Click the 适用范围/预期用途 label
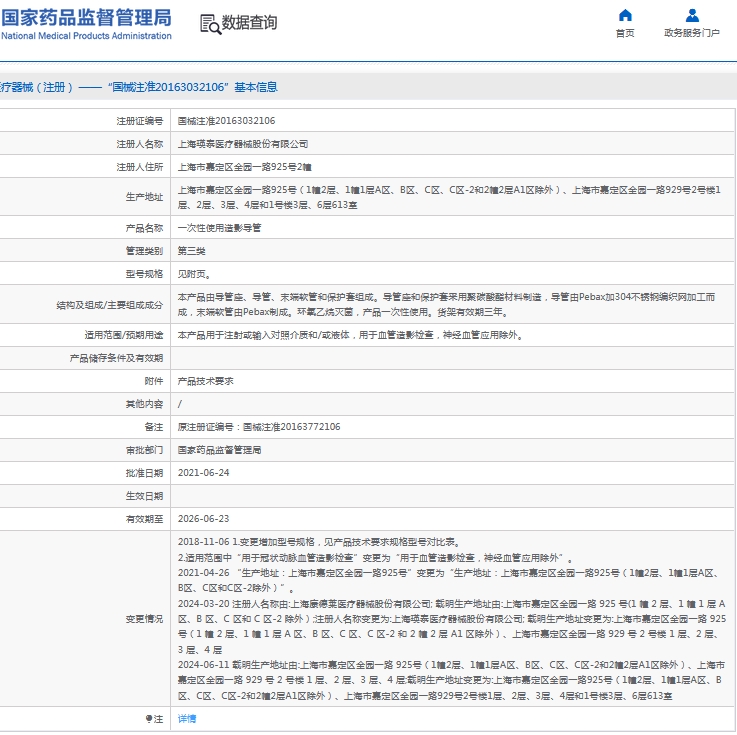The image size is (737, 735). point(124,335)
